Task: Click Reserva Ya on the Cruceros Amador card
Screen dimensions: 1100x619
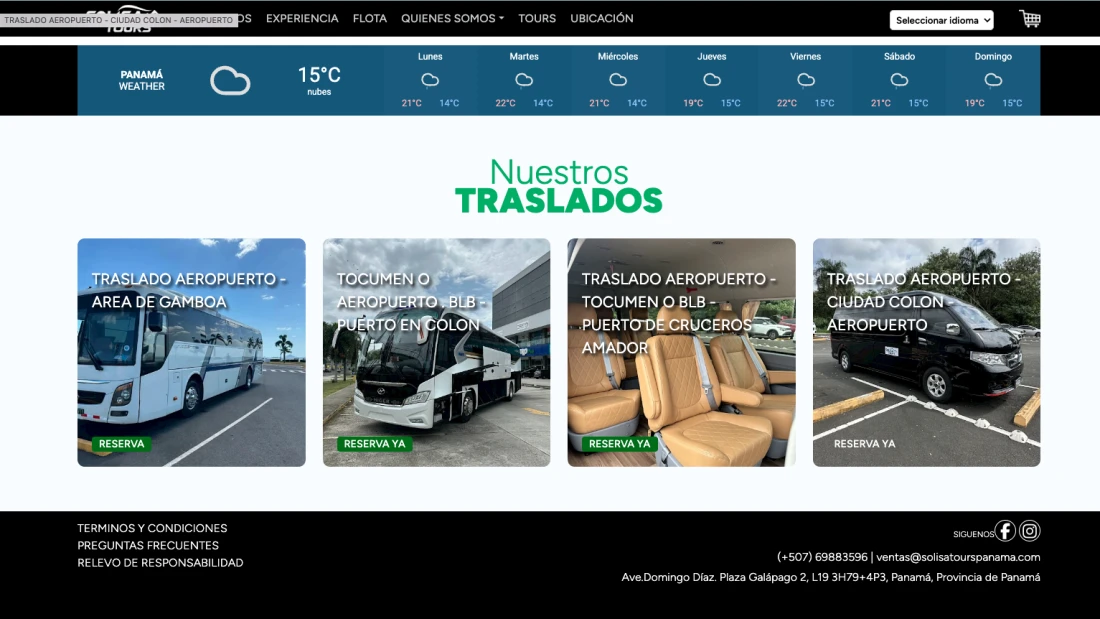Action: 619,444
